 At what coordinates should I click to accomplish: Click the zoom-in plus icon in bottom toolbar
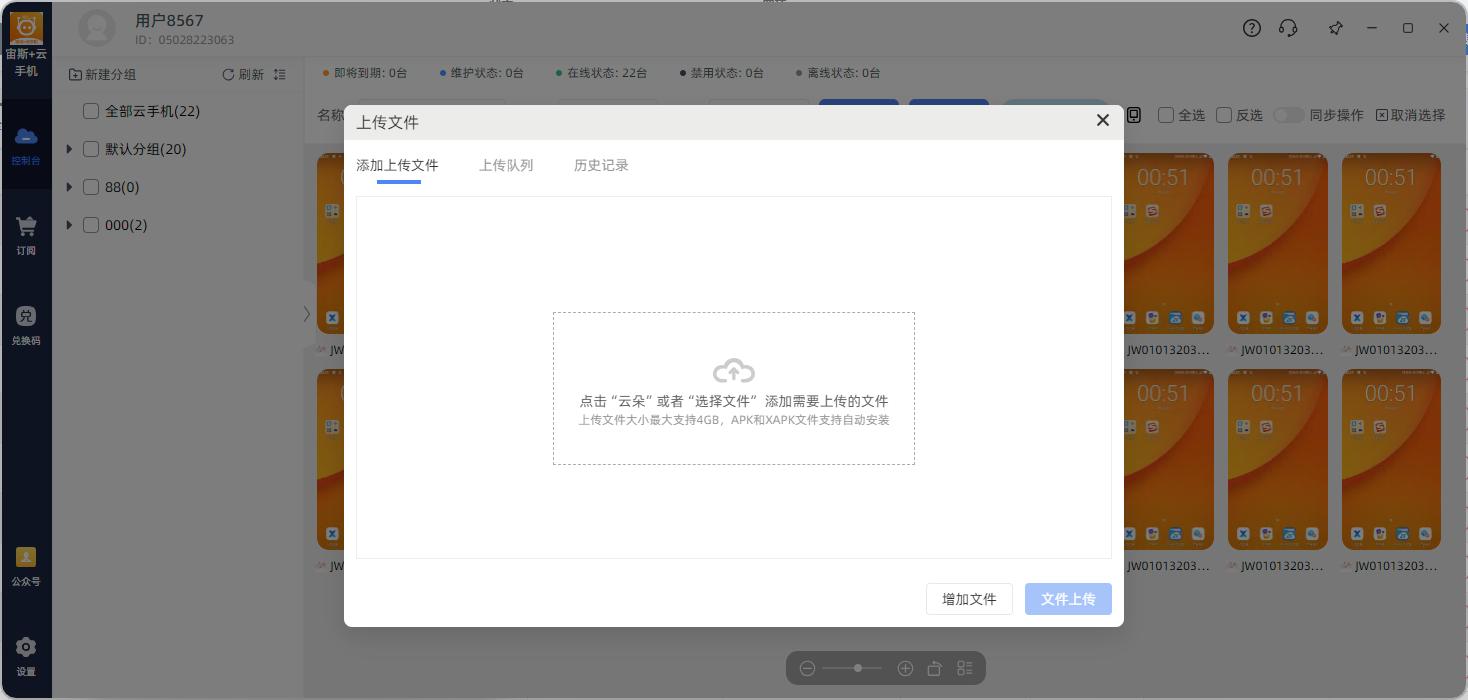point(905,668)
